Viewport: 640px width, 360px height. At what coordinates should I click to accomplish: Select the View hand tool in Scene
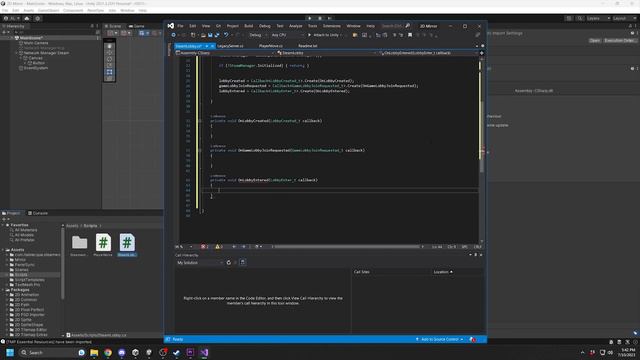[x=109, y=46]
